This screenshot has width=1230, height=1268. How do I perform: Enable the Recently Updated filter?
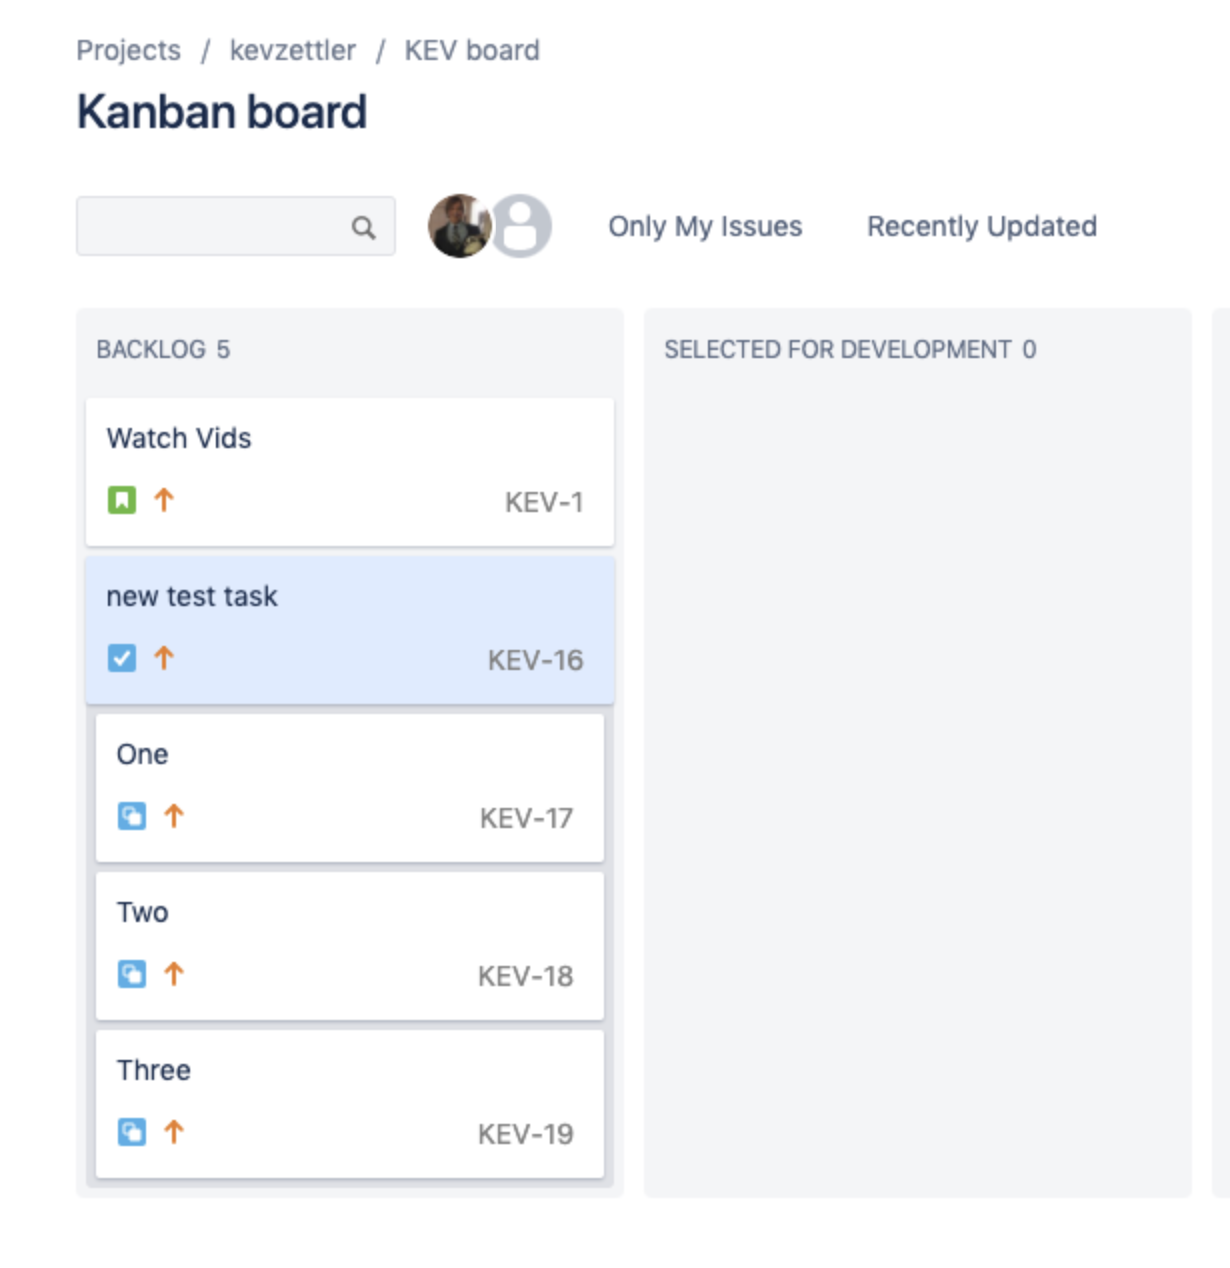point(981,226)
